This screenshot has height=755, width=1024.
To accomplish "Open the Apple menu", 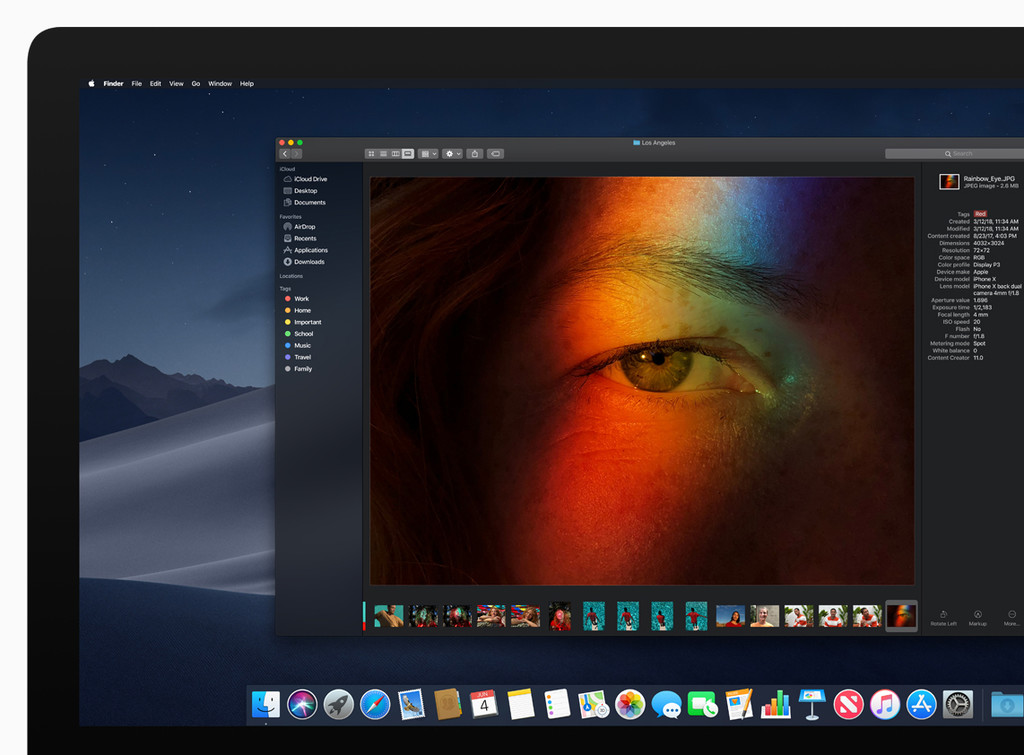I will [90, 83].
